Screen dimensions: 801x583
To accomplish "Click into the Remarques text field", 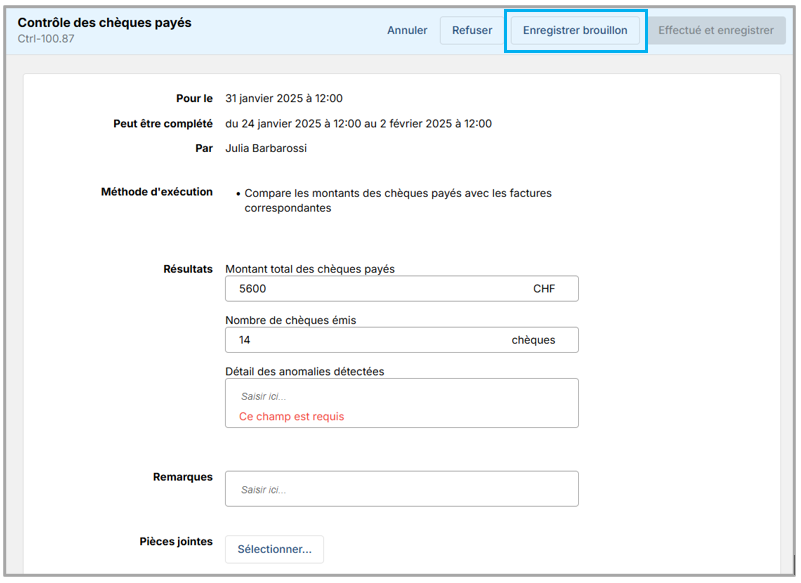I will (x=401, y=489).
